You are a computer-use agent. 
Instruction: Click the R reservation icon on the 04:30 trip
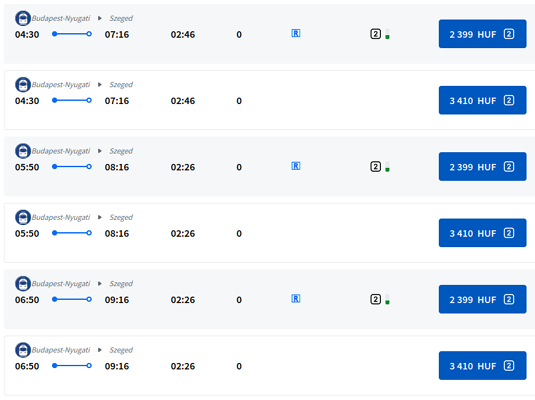pos(296,33)
